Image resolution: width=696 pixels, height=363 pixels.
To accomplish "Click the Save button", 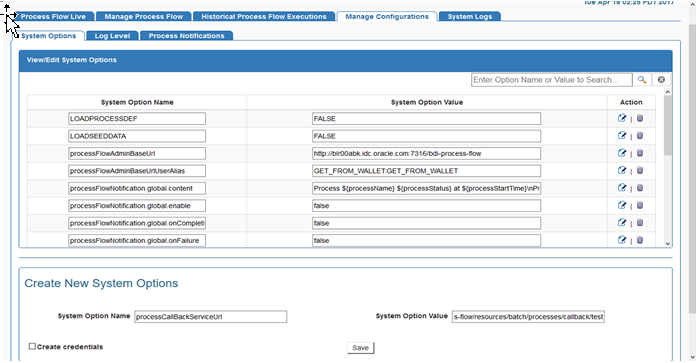I will click(x=360, y=348).
